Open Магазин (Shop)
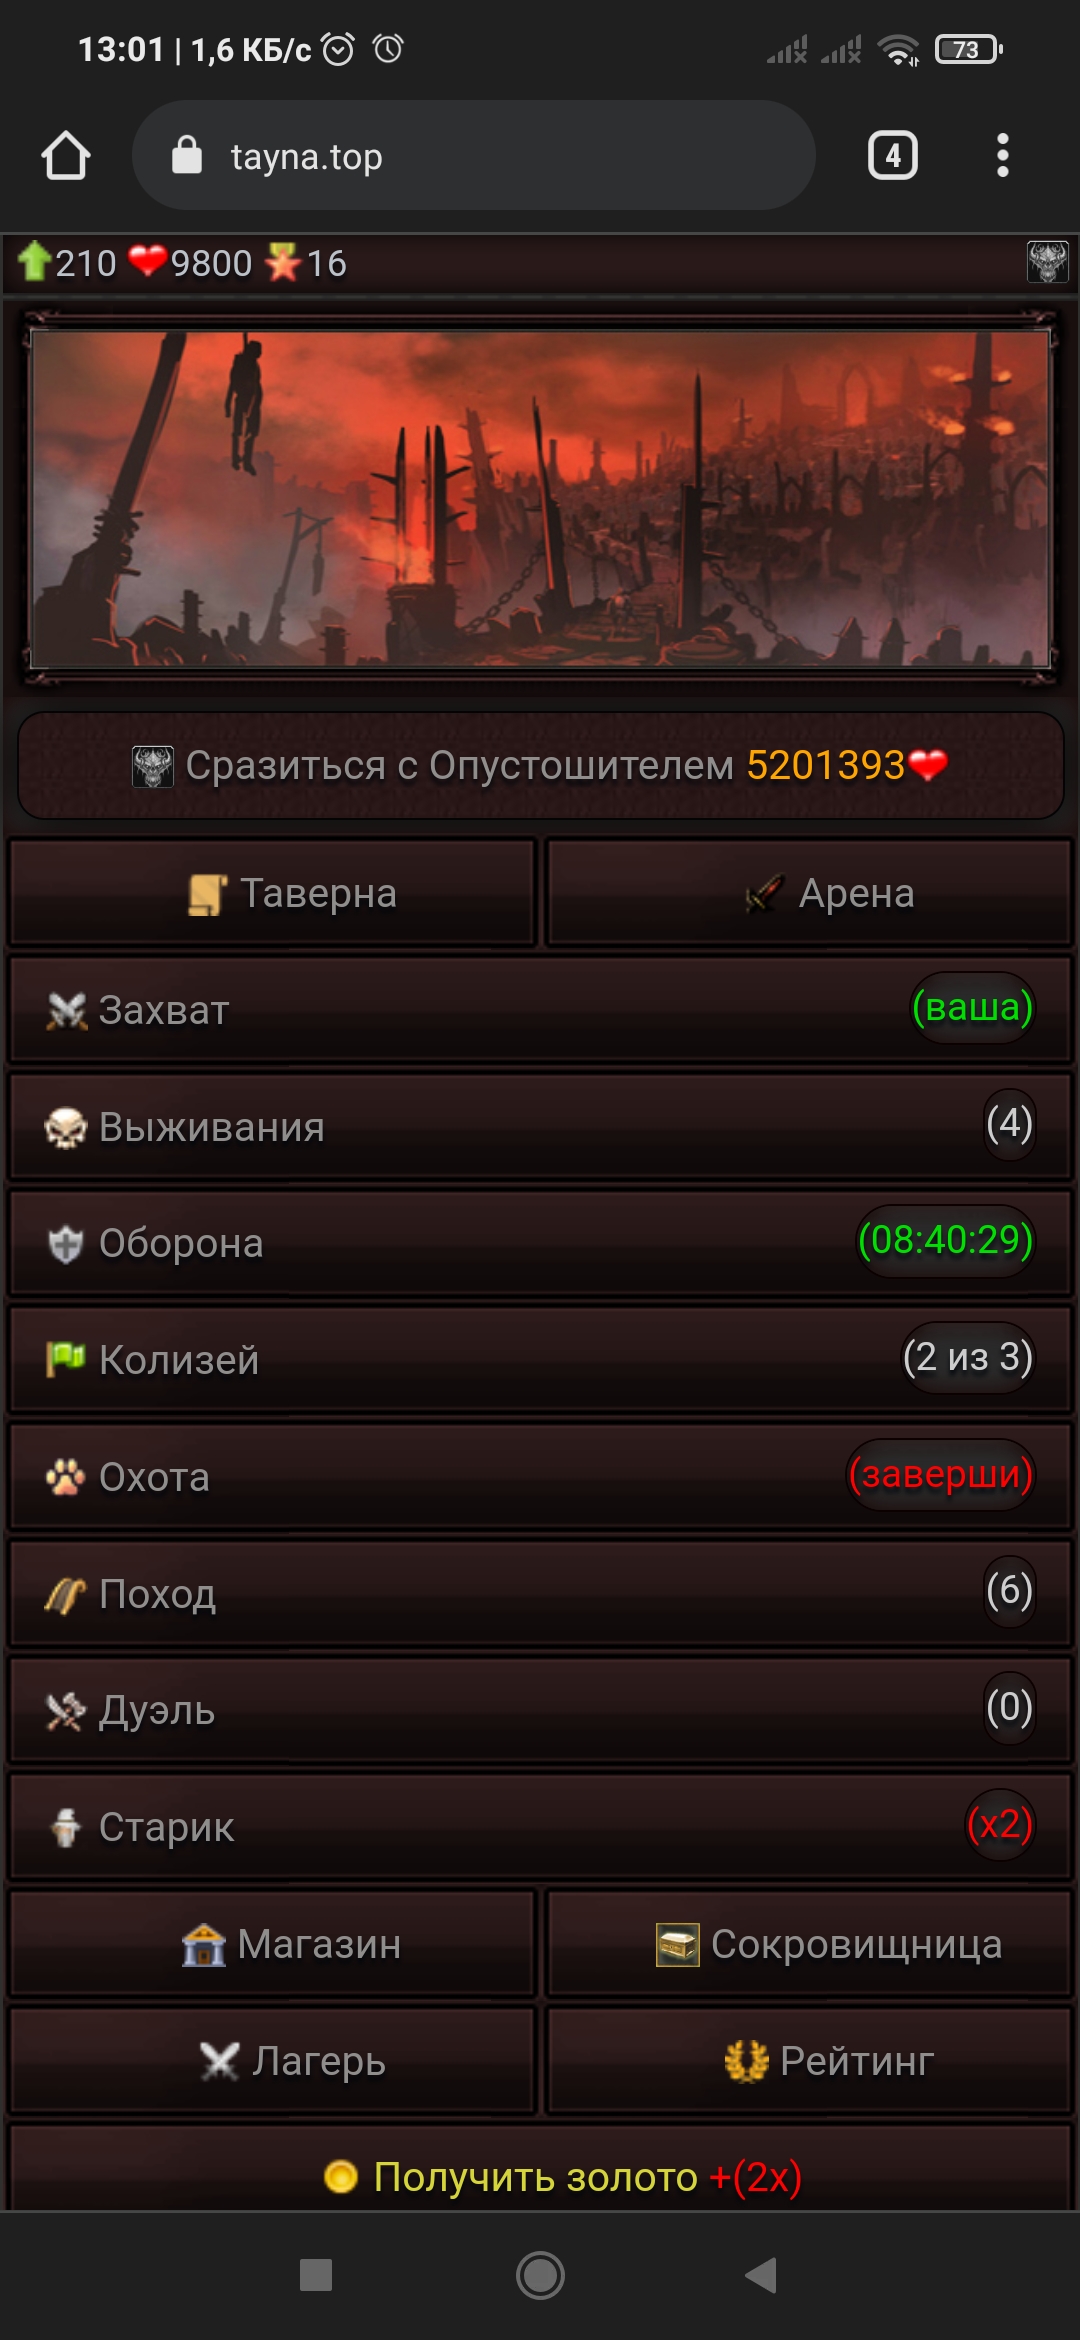Viewport: 1080px width, 2340px height. pos(272,1944)
